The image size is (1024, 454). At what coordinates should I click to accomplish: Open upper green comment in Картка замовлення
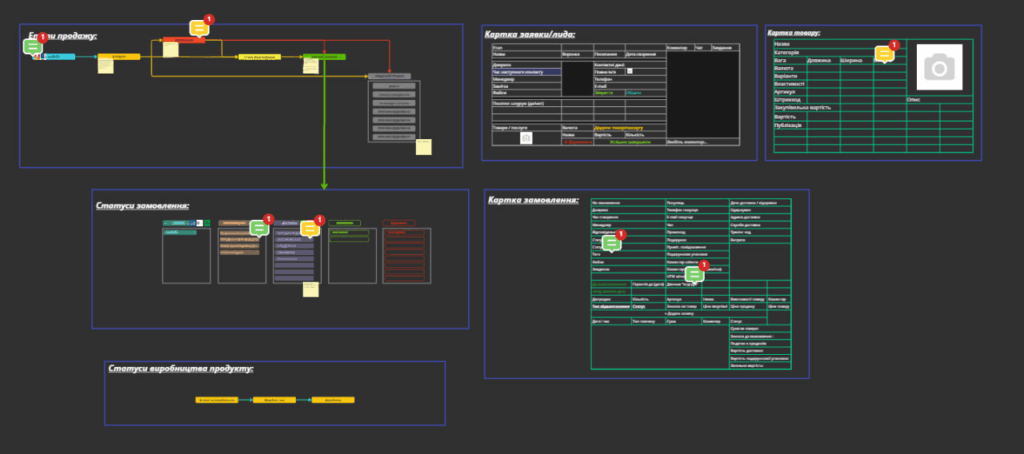(611, 243)
